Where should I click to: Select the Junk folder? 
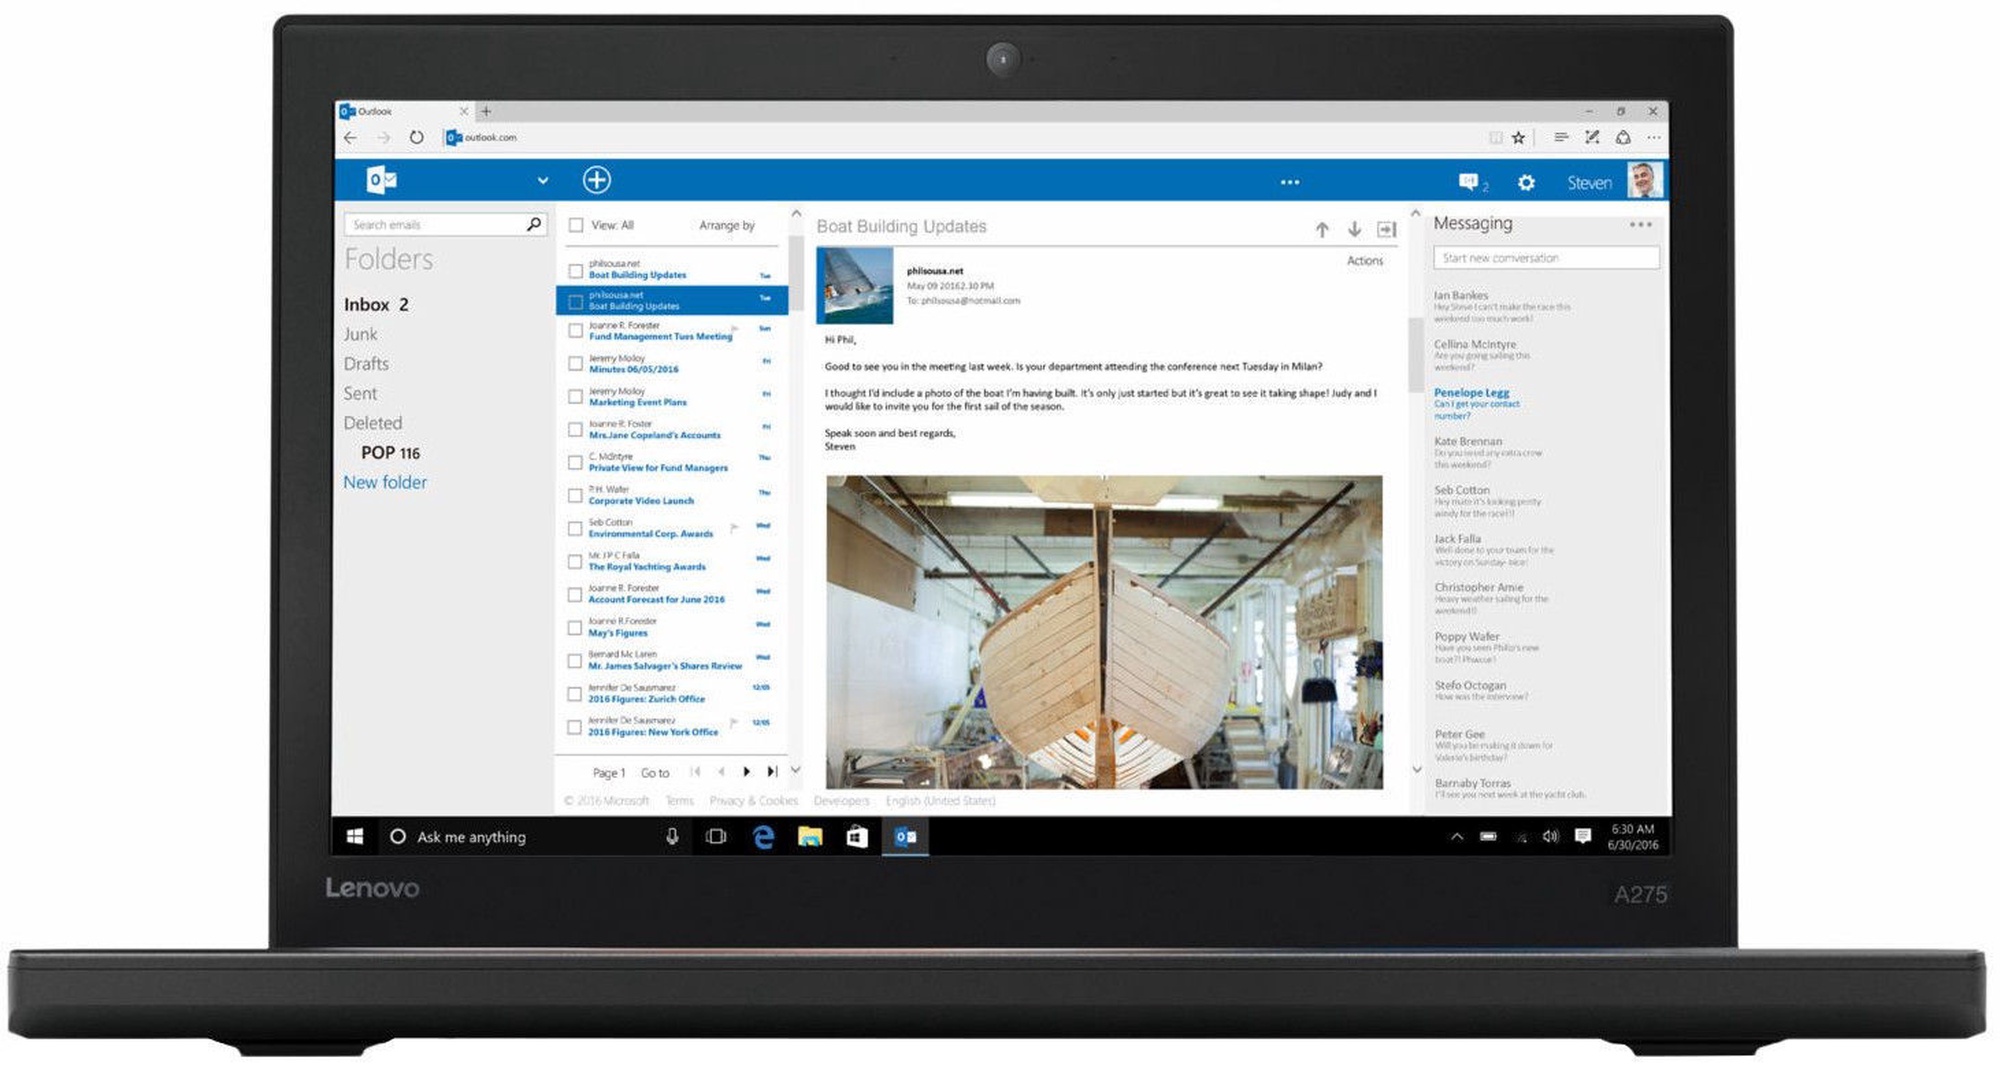[361, 335]
